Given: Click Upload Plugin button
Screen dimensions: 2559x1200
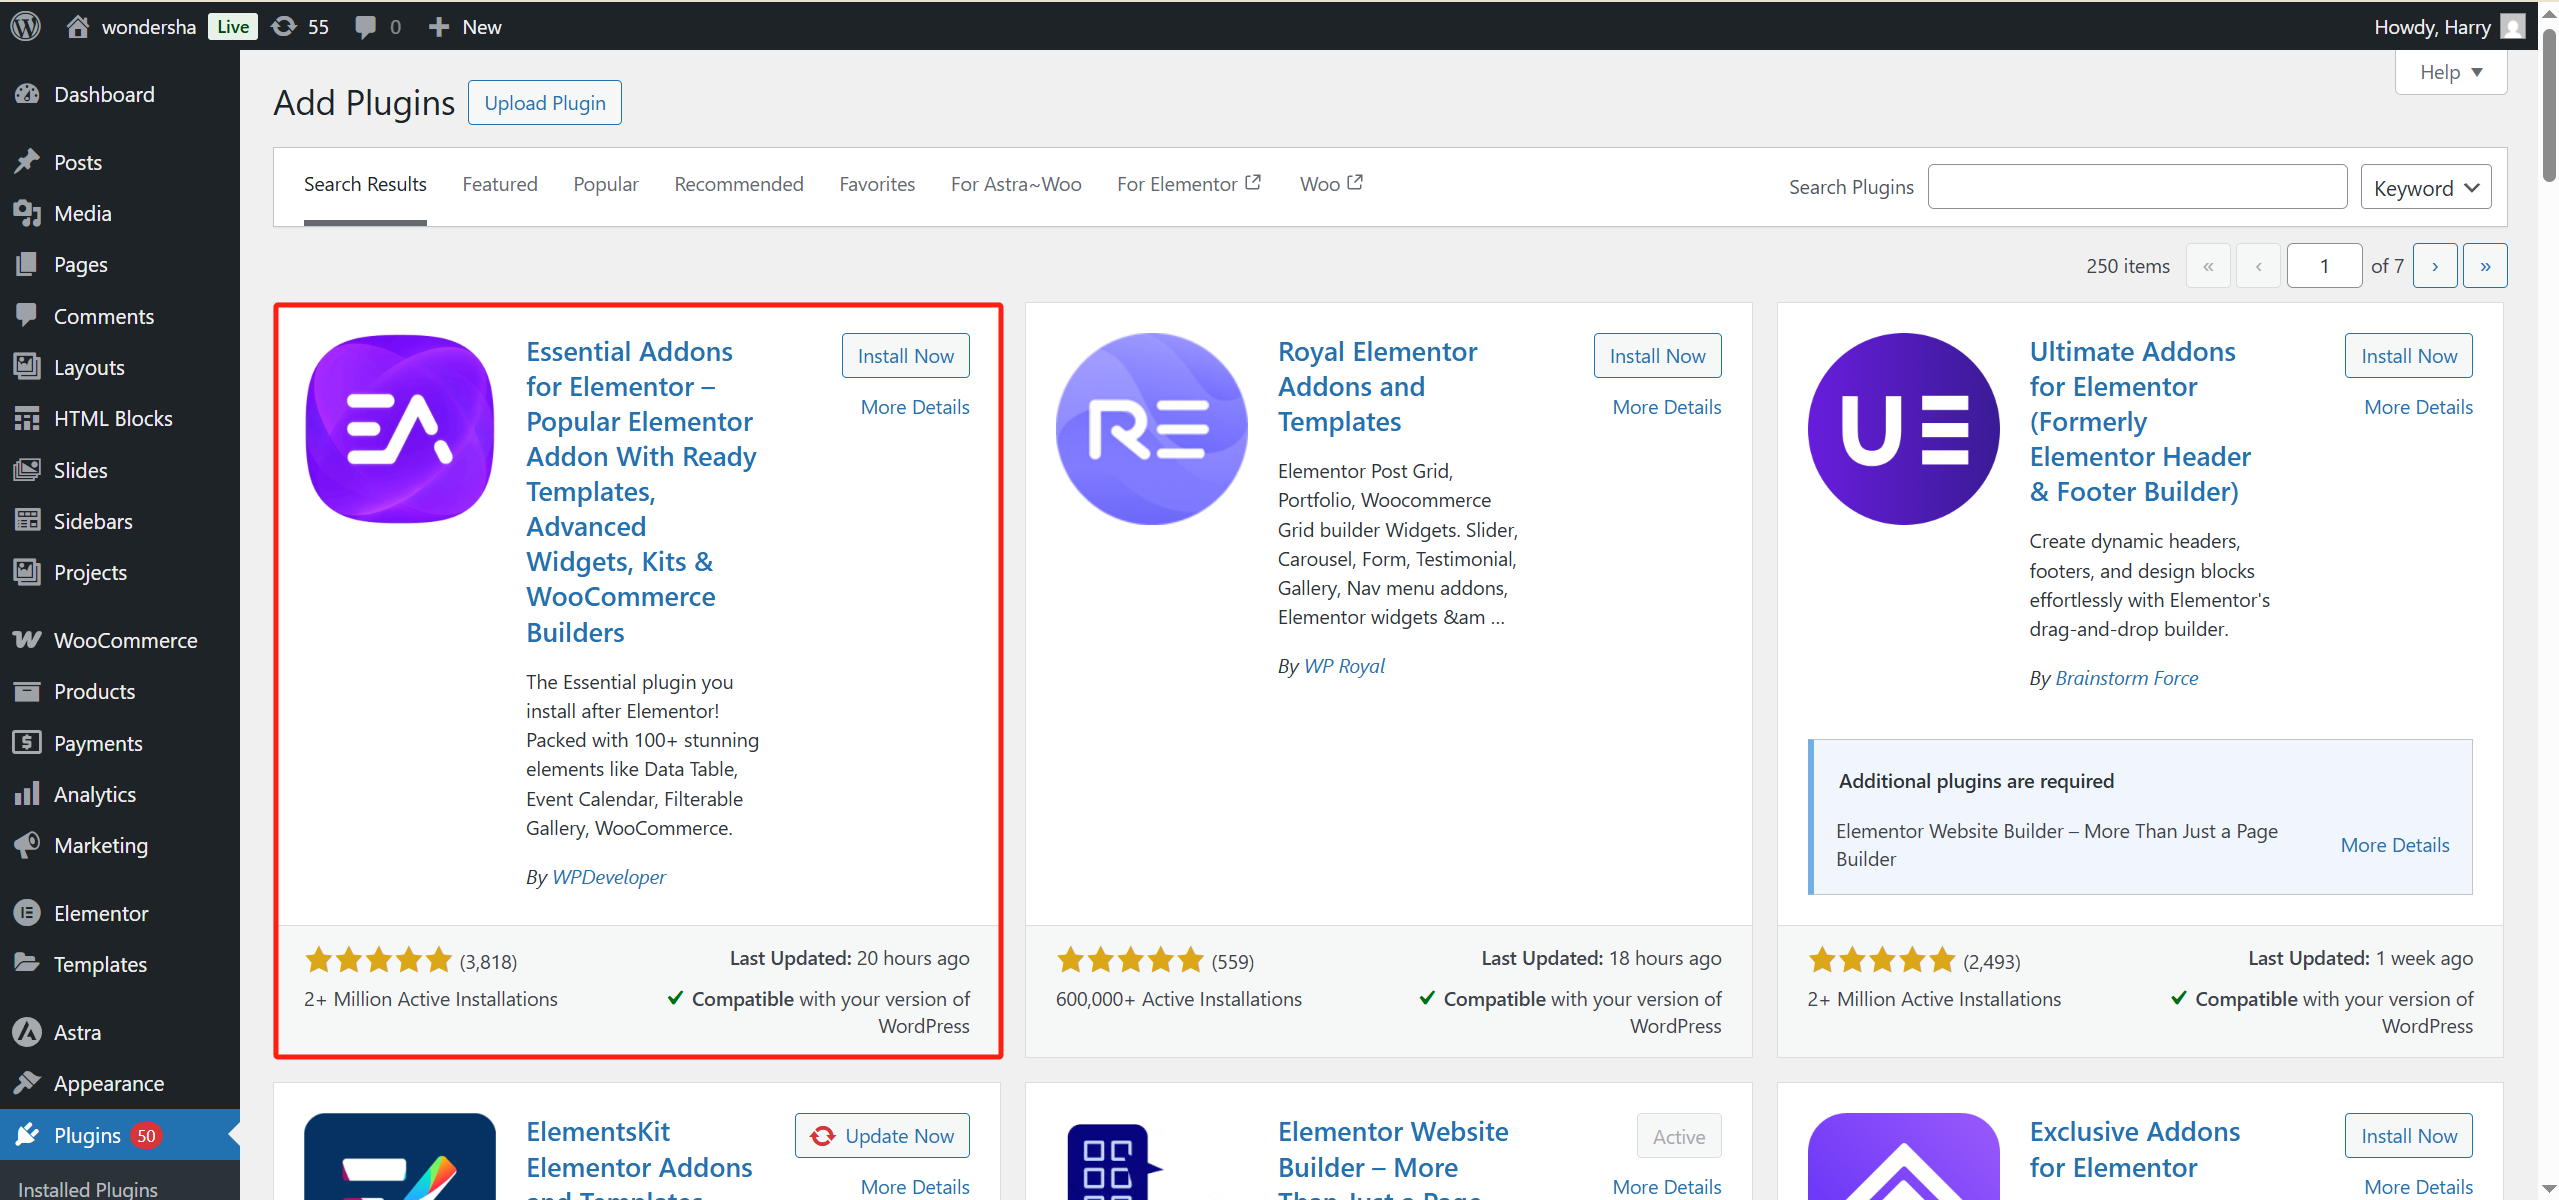Looking at the screenshot, I should tap(544, 102).
